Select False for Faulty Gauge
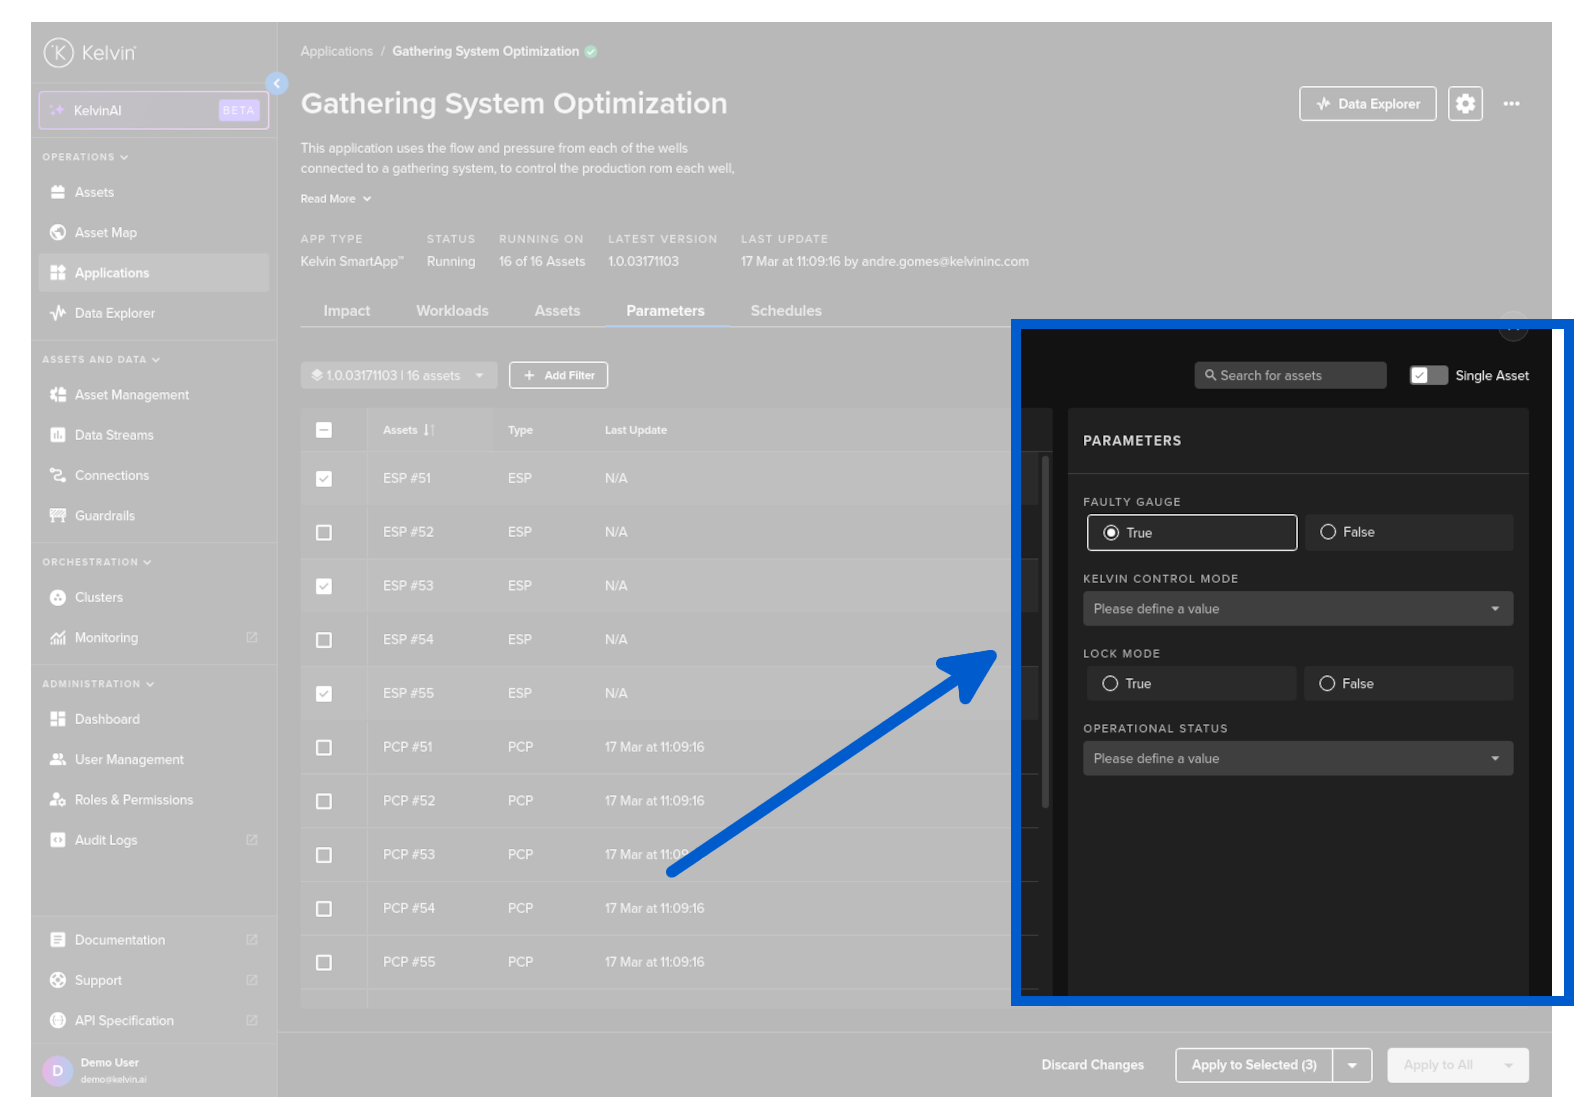 [x=1329, y=533]
